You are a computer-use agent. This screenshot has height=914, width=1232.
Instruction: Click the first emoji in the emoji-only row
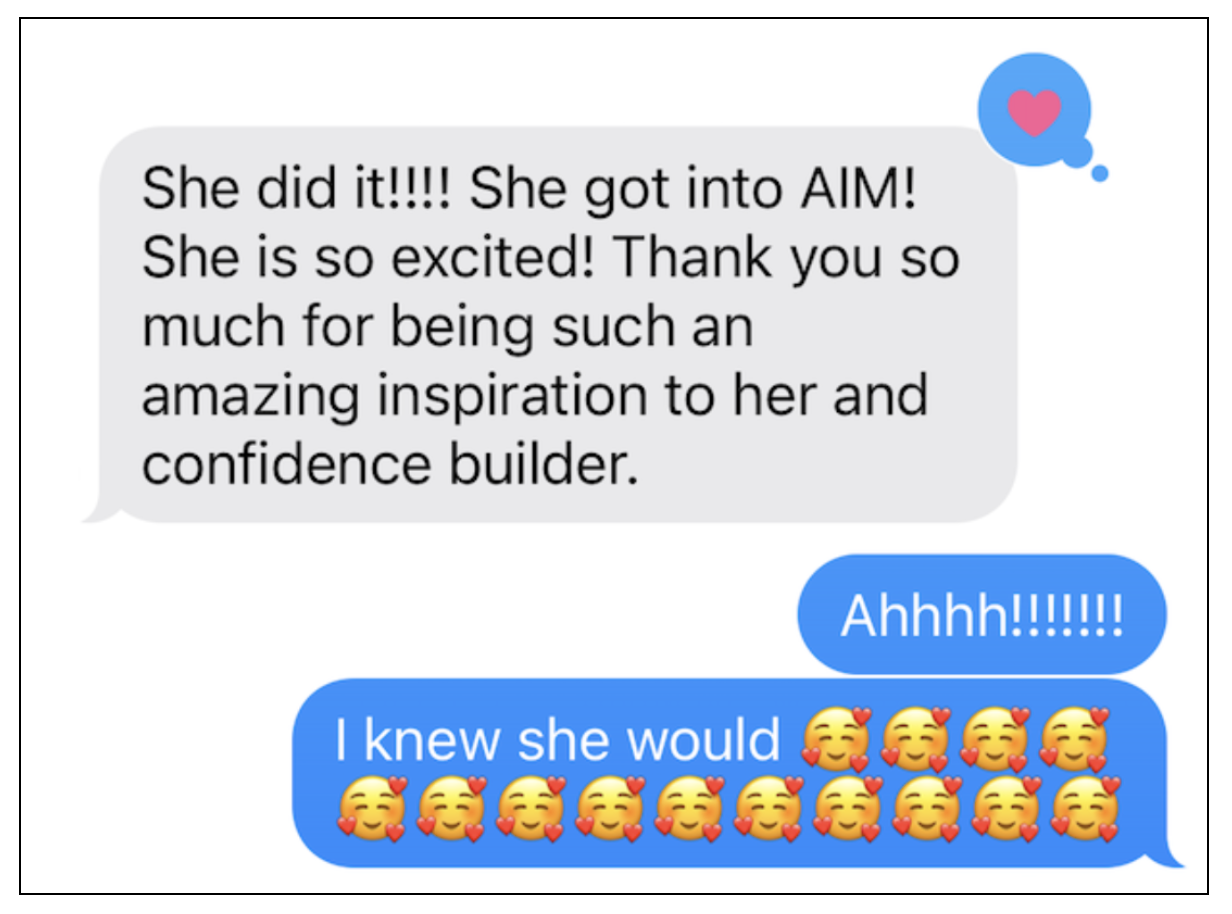pos(371,808)
